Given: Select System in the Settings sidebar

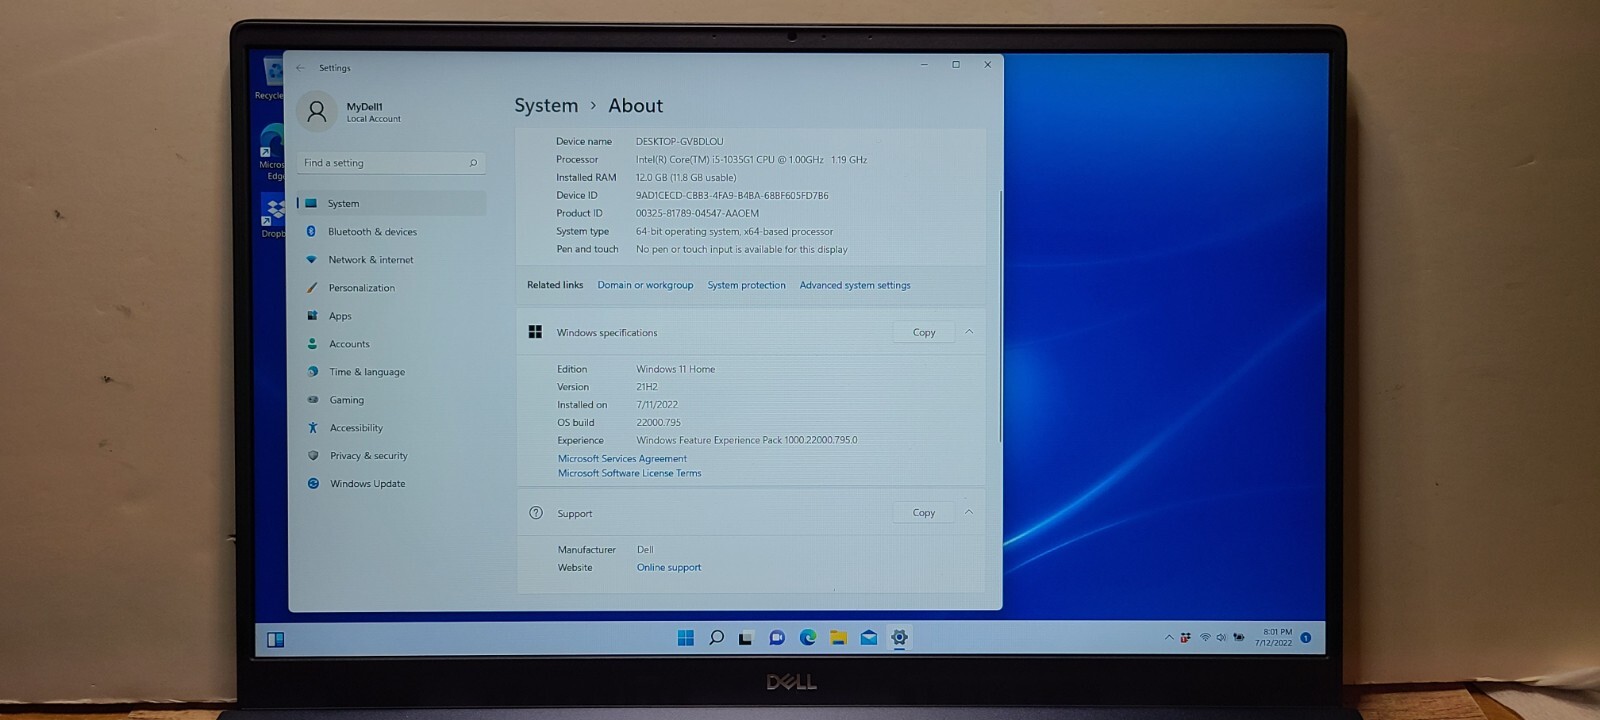Looking at the screenshot, I should tap(392, 203).
